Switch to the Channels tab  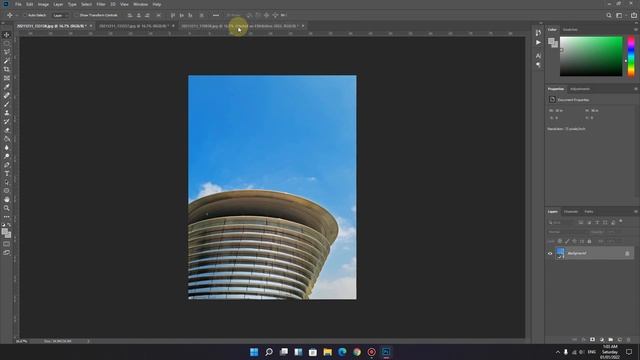tap(571, 211)
